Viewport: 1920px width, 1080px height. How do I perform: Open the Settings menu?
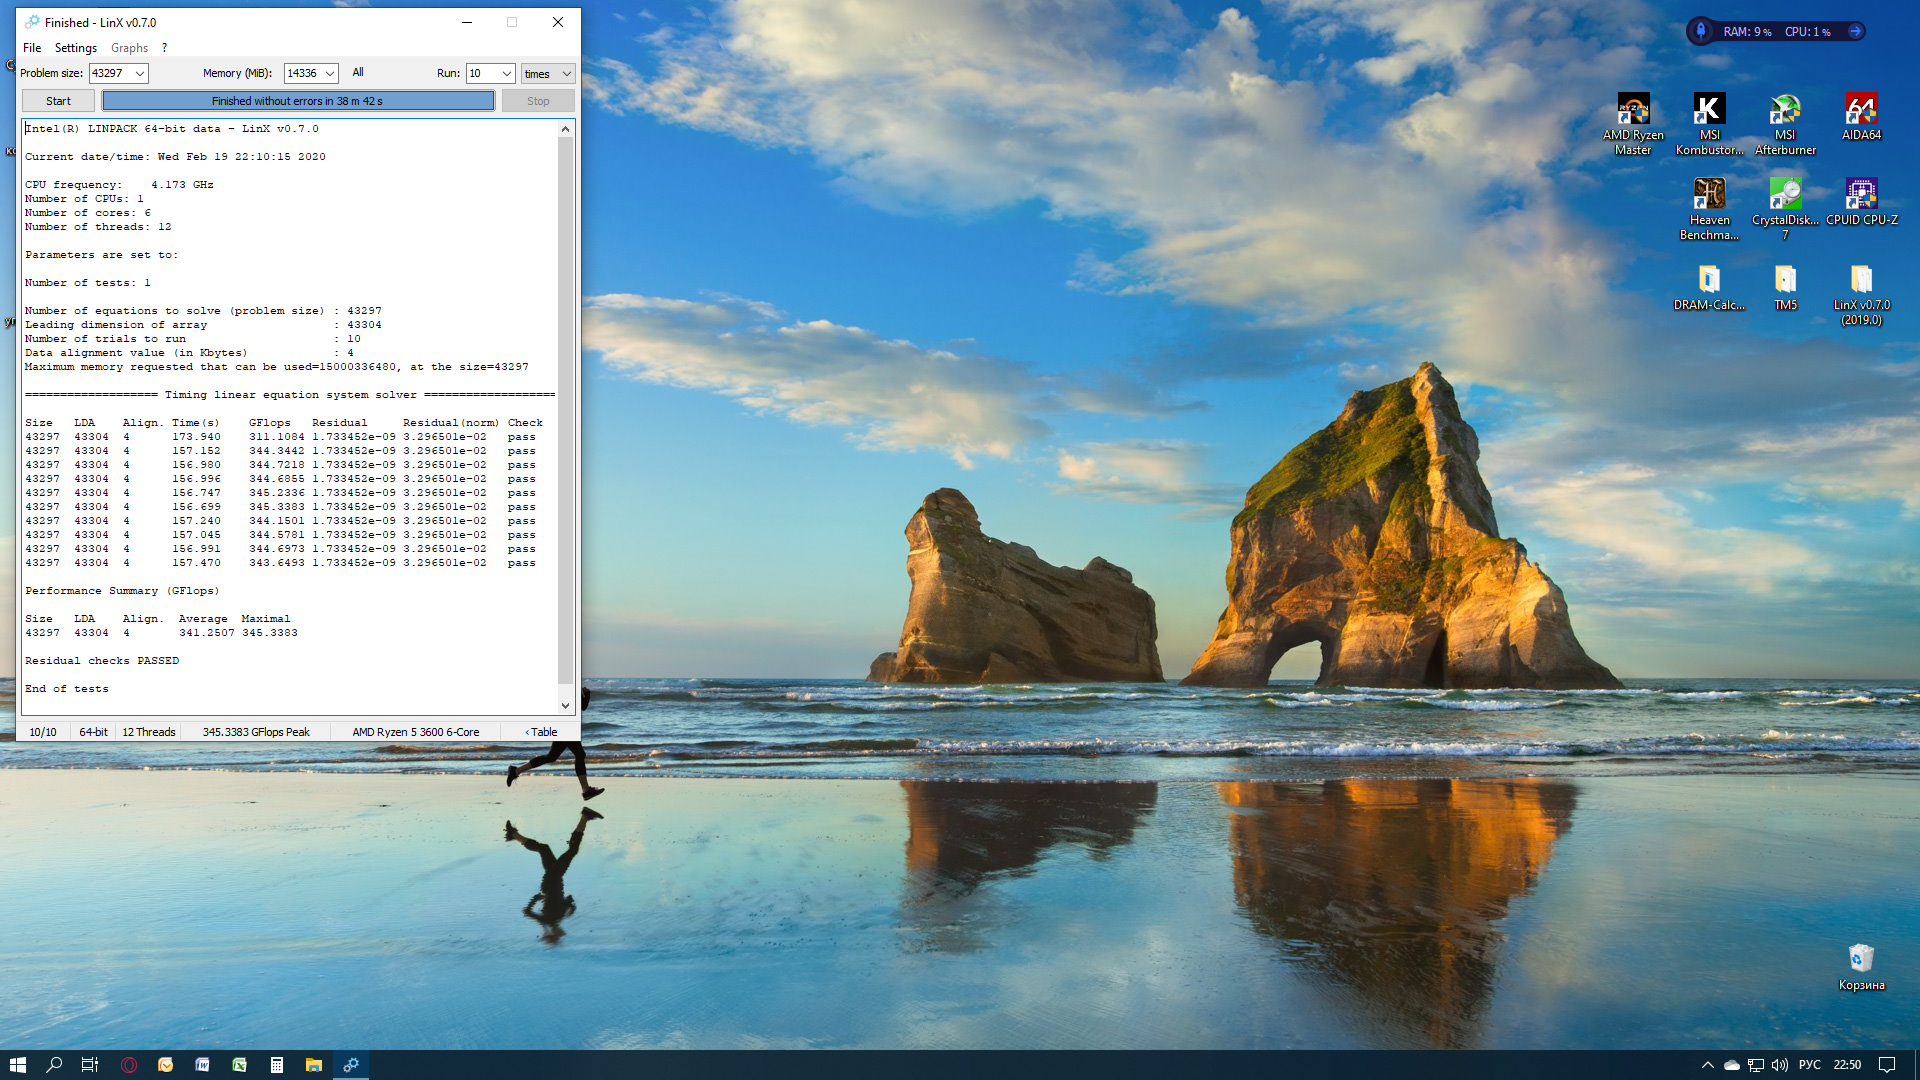click(x=75, y=48)
